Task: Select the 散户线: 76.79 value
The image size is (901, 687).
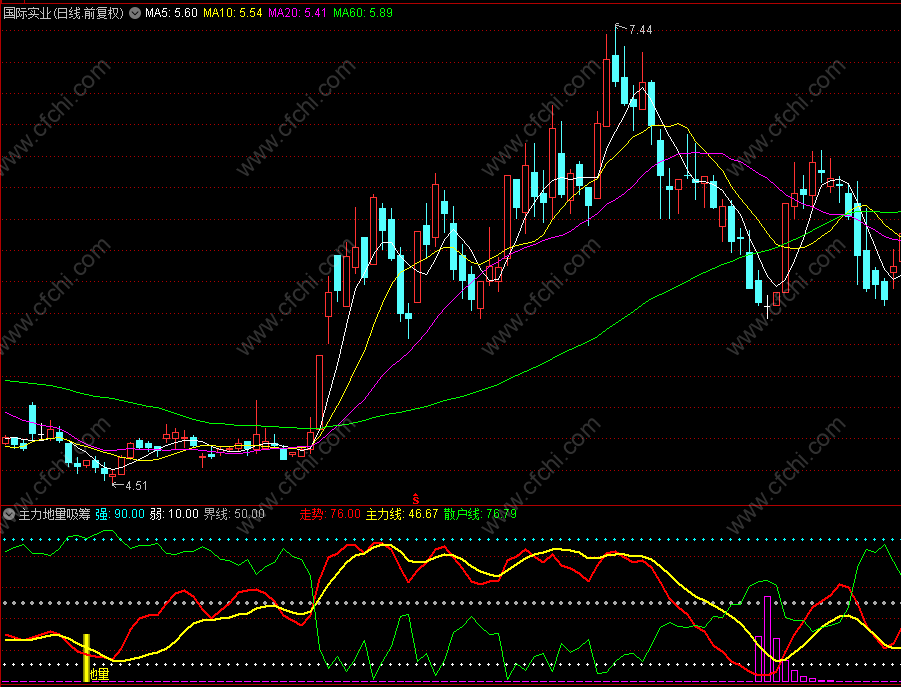Action: (x=480, y=514)
